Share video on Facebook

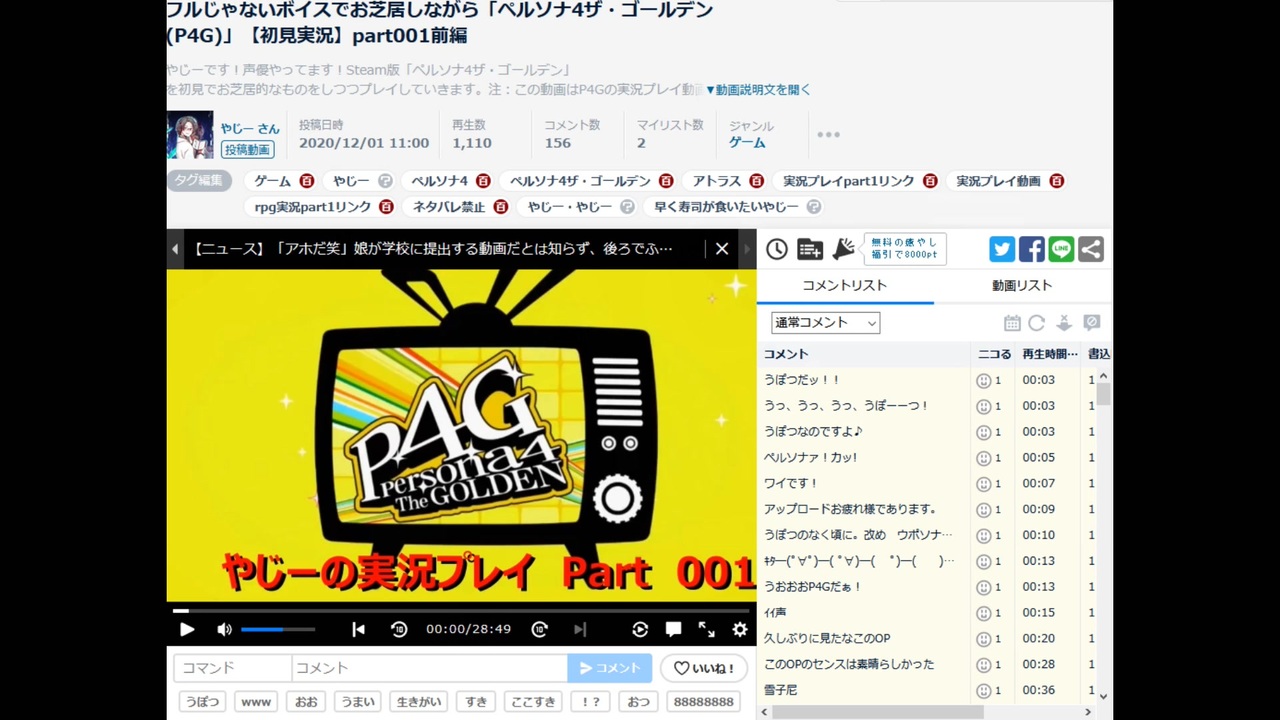coord(1032,249)
